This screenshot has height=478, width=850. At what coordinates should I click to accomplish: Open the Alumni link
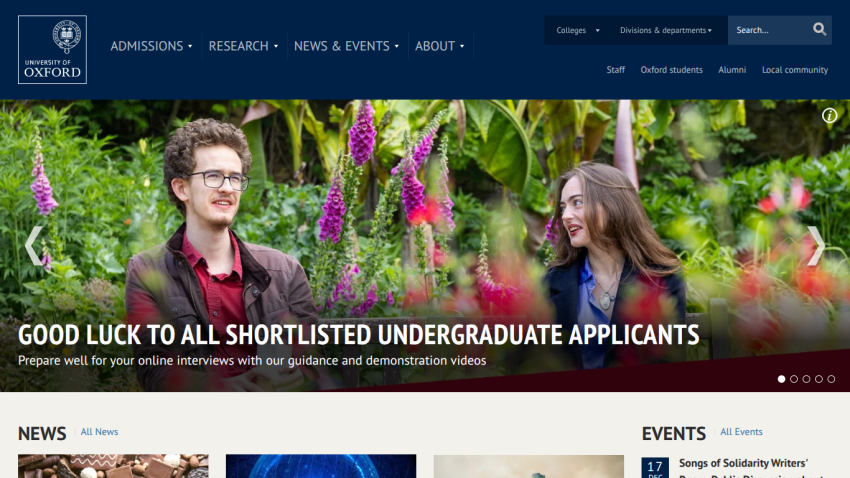pyautogui.click(x=732, y=70)
